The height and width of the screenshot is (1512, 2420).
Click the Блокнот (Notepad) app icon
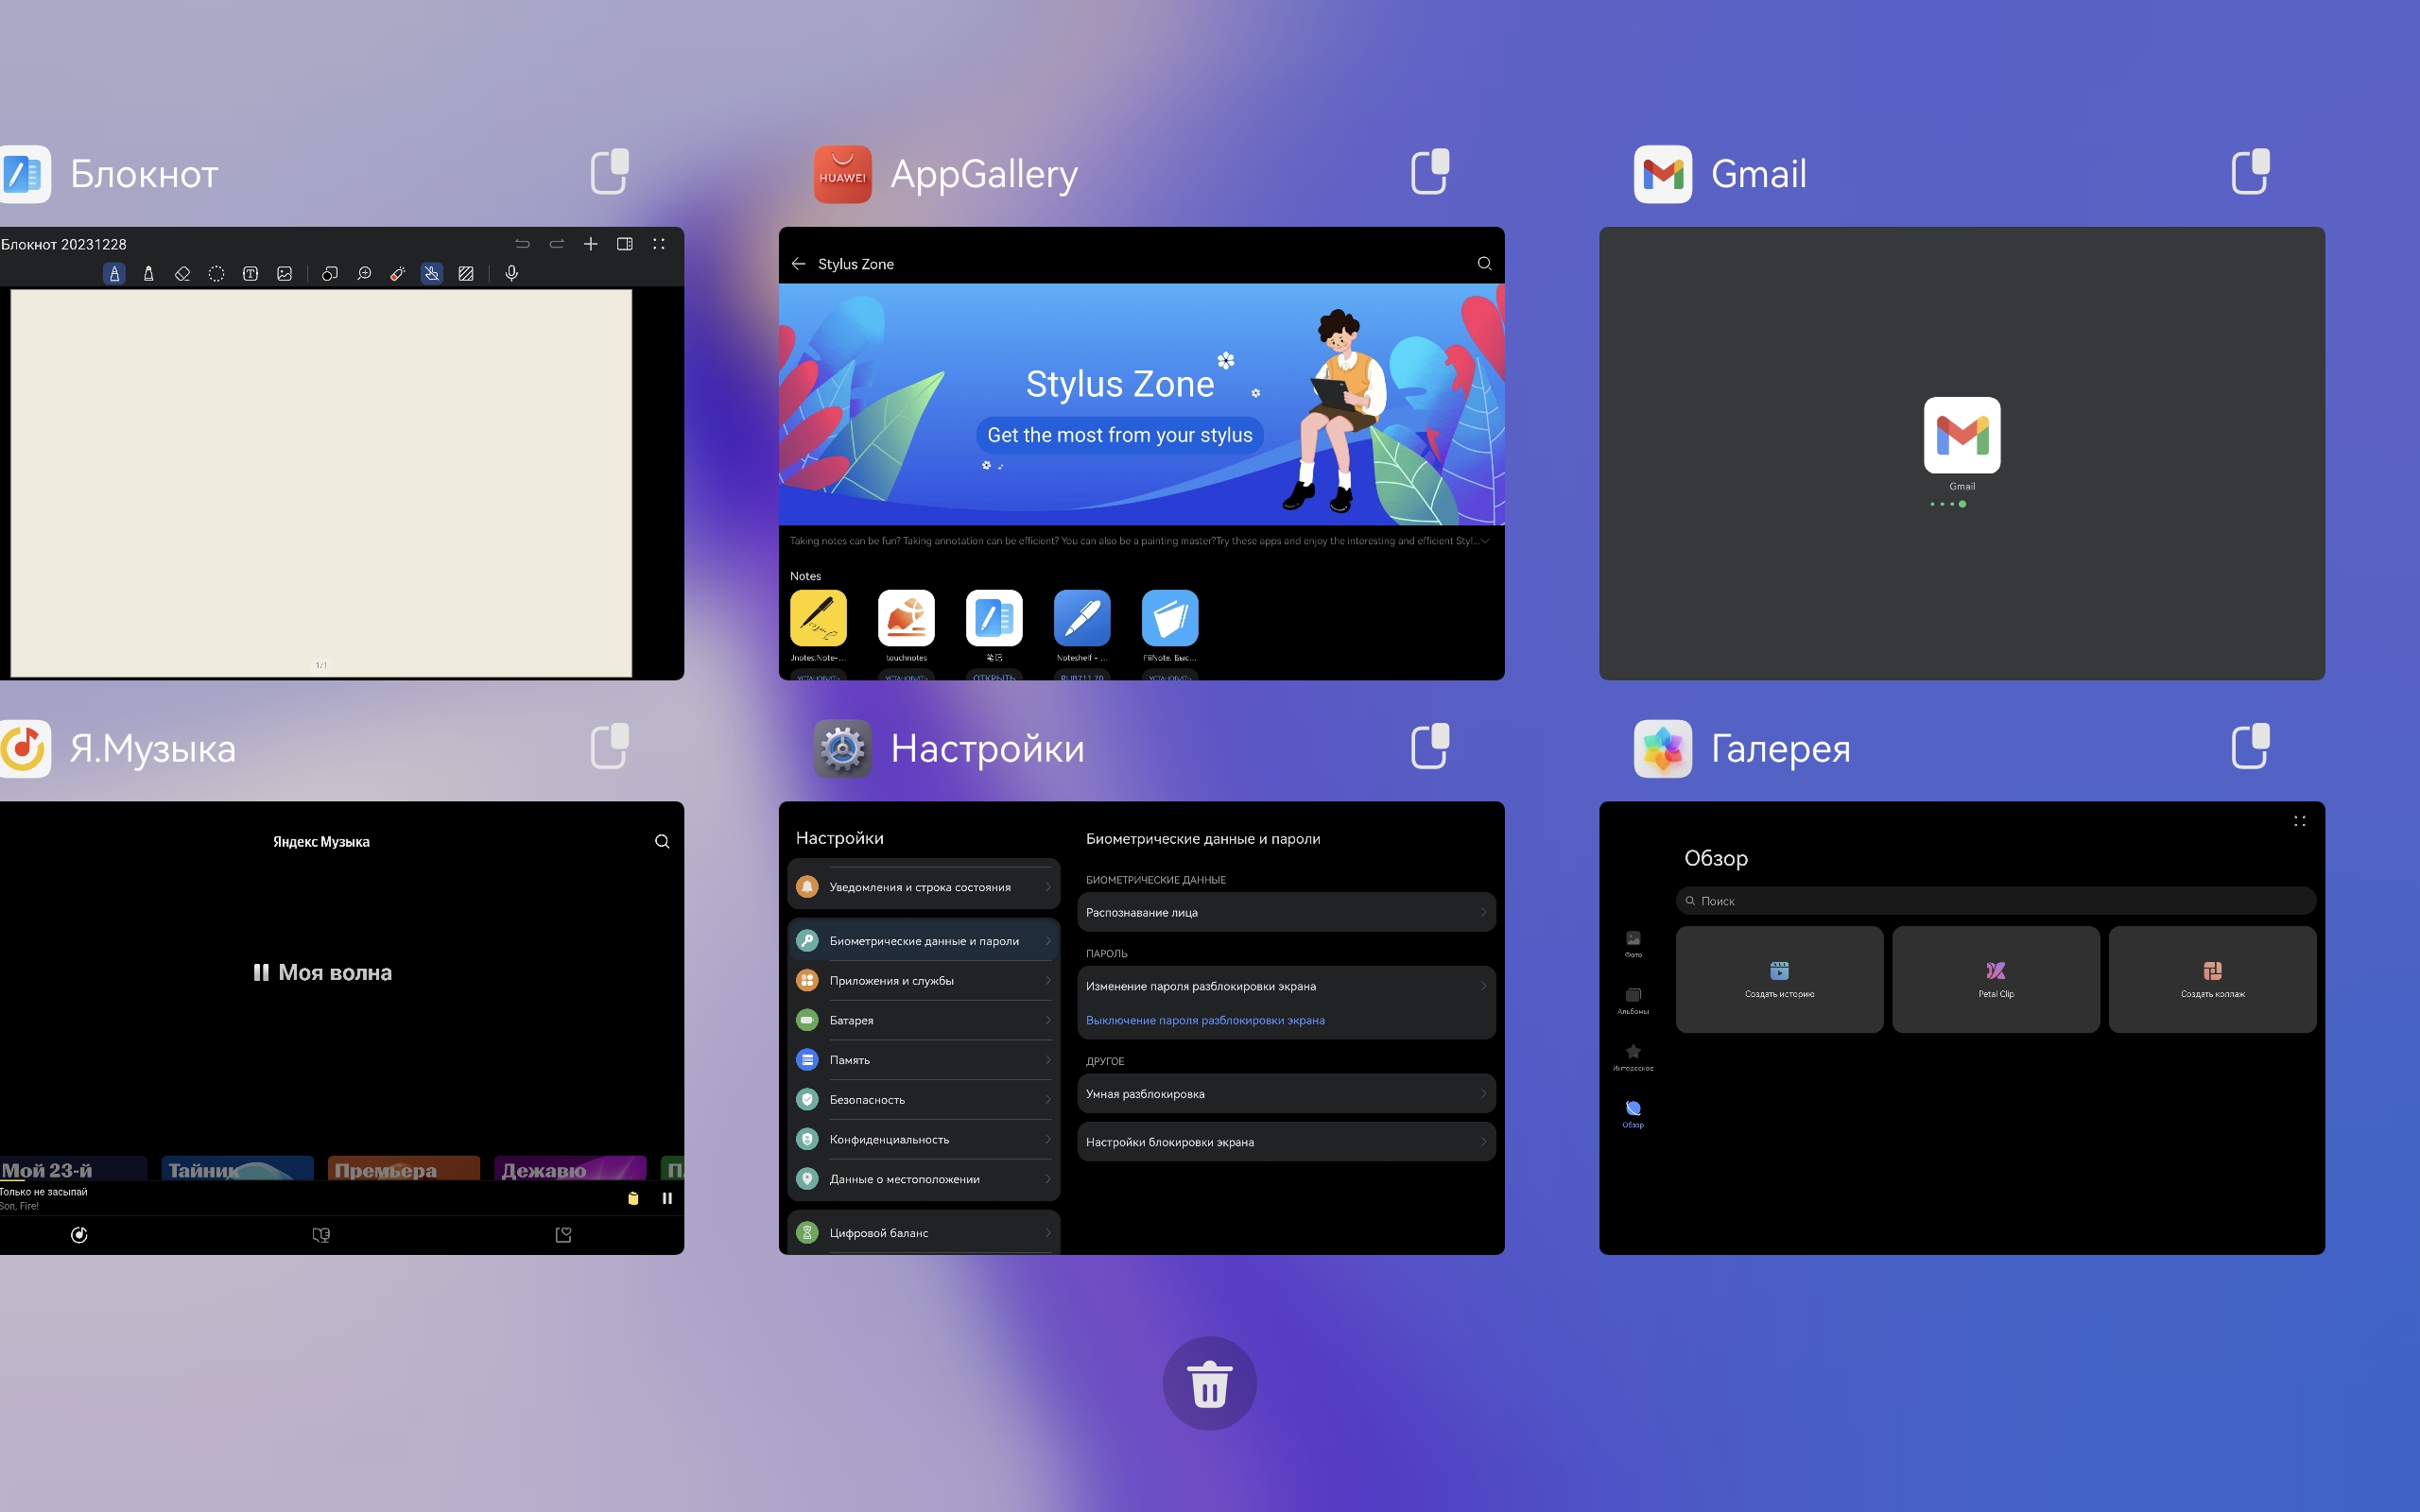click(x=27, y=172)
